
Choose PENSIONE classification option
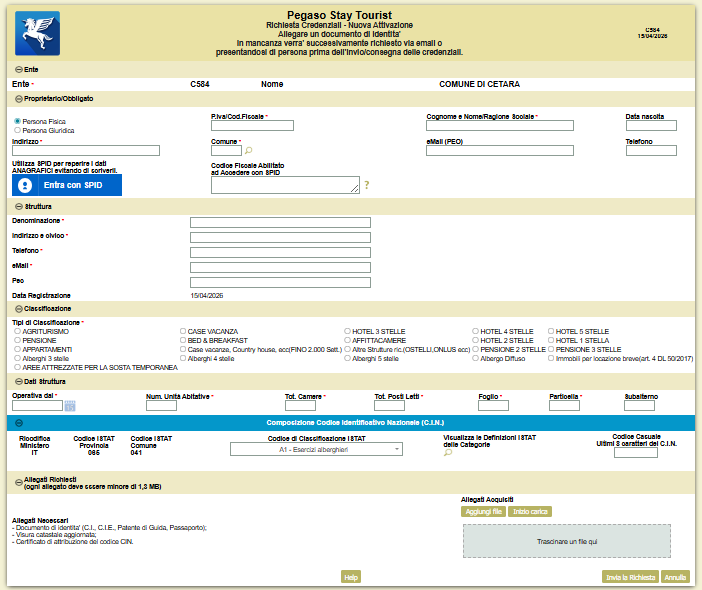pyautogui.click(x=17, y=340)
